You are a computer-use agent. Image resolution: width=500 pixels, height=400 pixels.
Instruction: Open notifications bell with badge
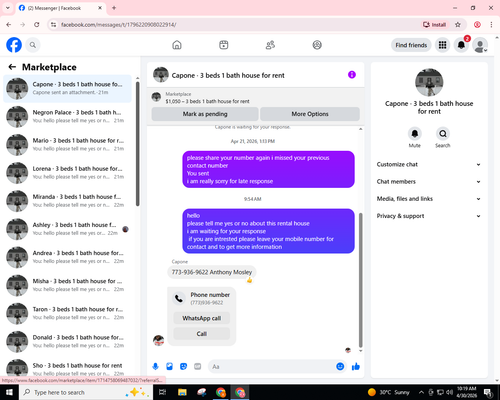[x=461, y=45]
